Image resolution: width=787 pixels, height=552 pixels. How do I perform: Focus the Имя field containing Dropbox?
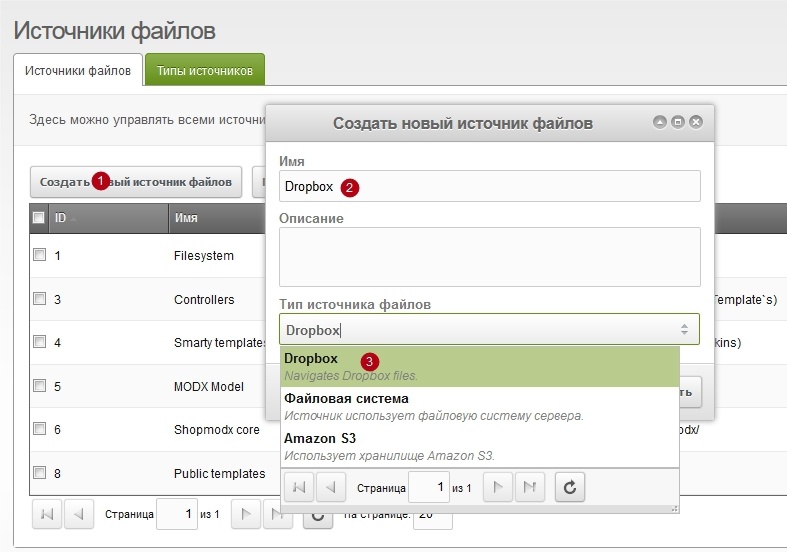489,186
